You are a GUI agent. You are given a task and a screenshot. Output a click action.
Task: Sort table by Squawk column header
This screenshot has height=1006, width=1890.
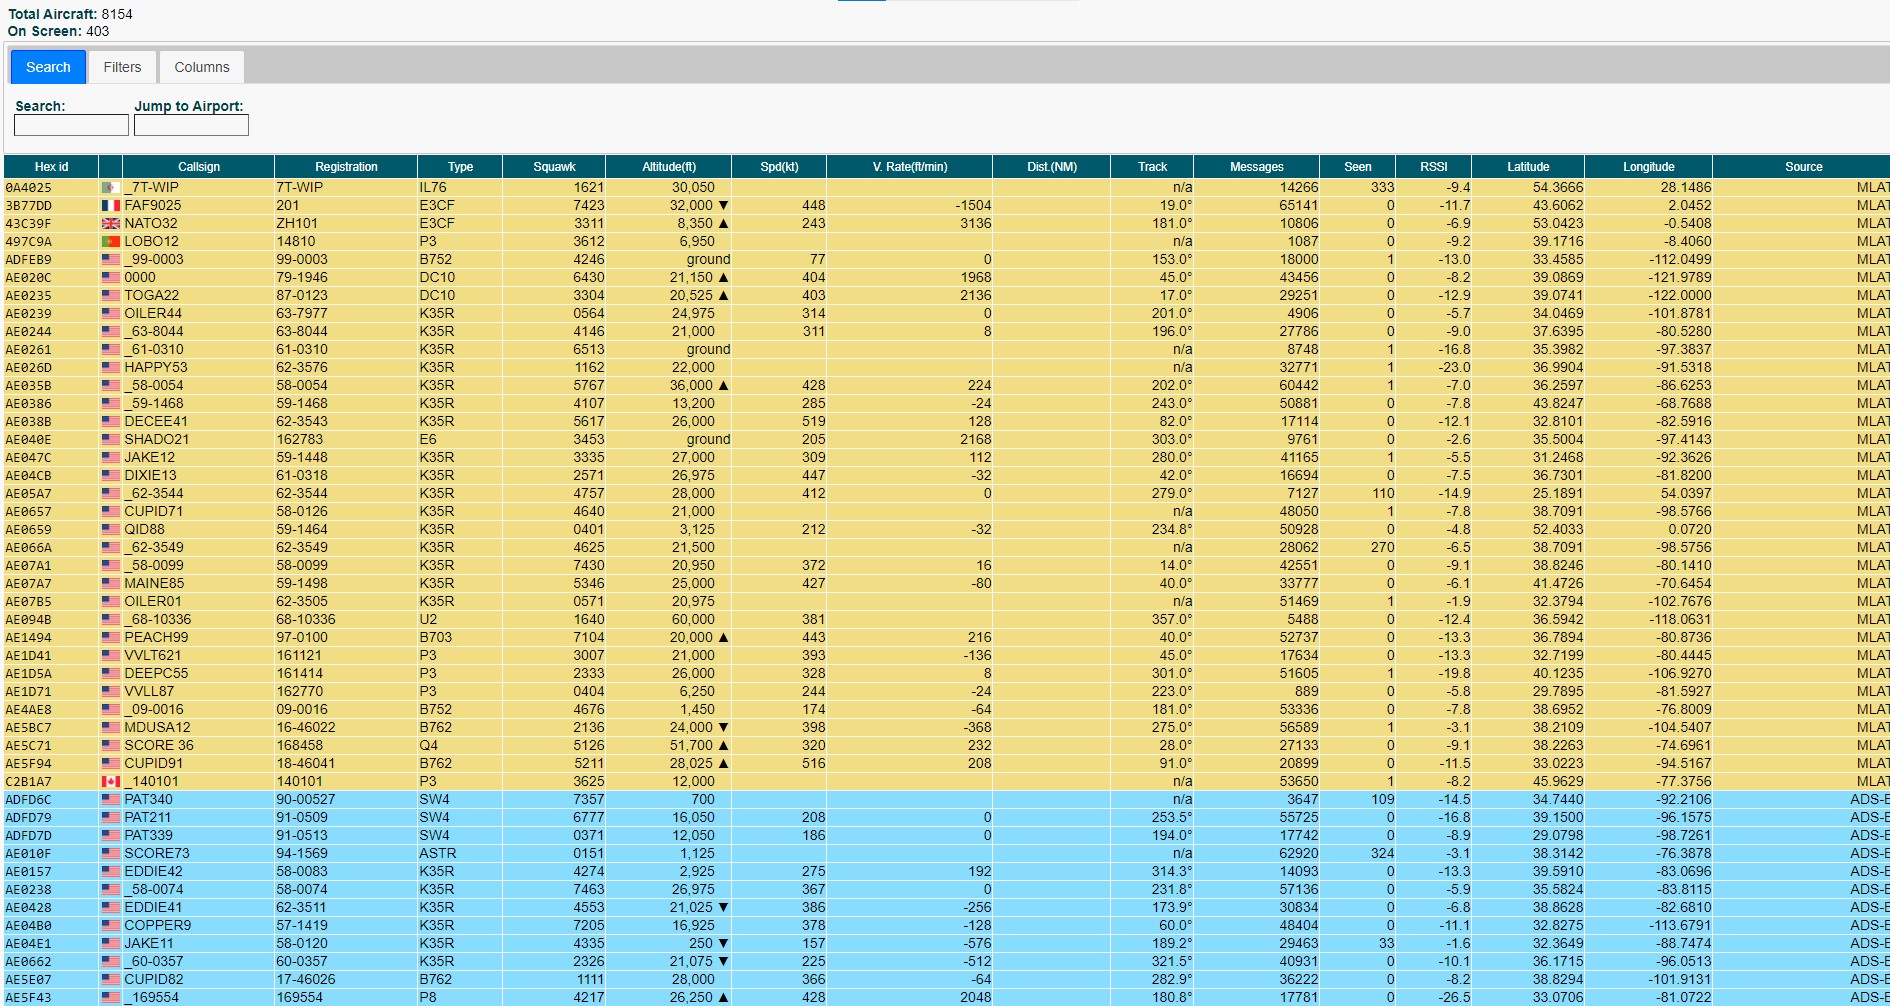tap(554, 167)
